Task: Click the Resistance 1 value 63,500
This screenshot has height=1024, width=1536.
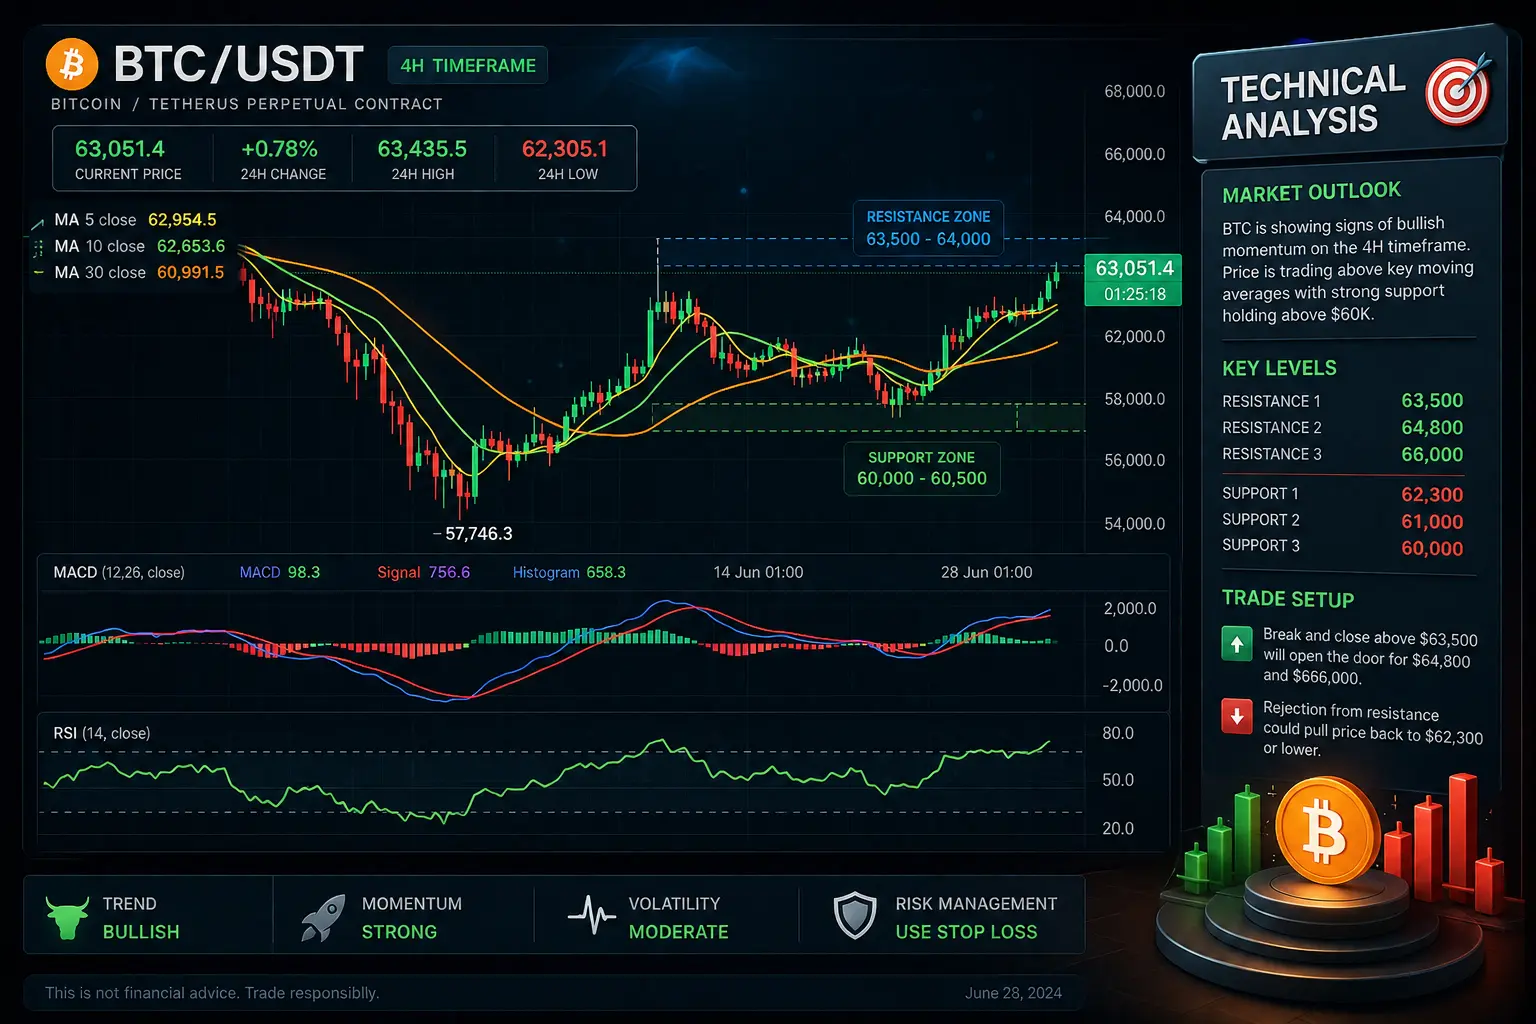Action: tap(1432, 401)
